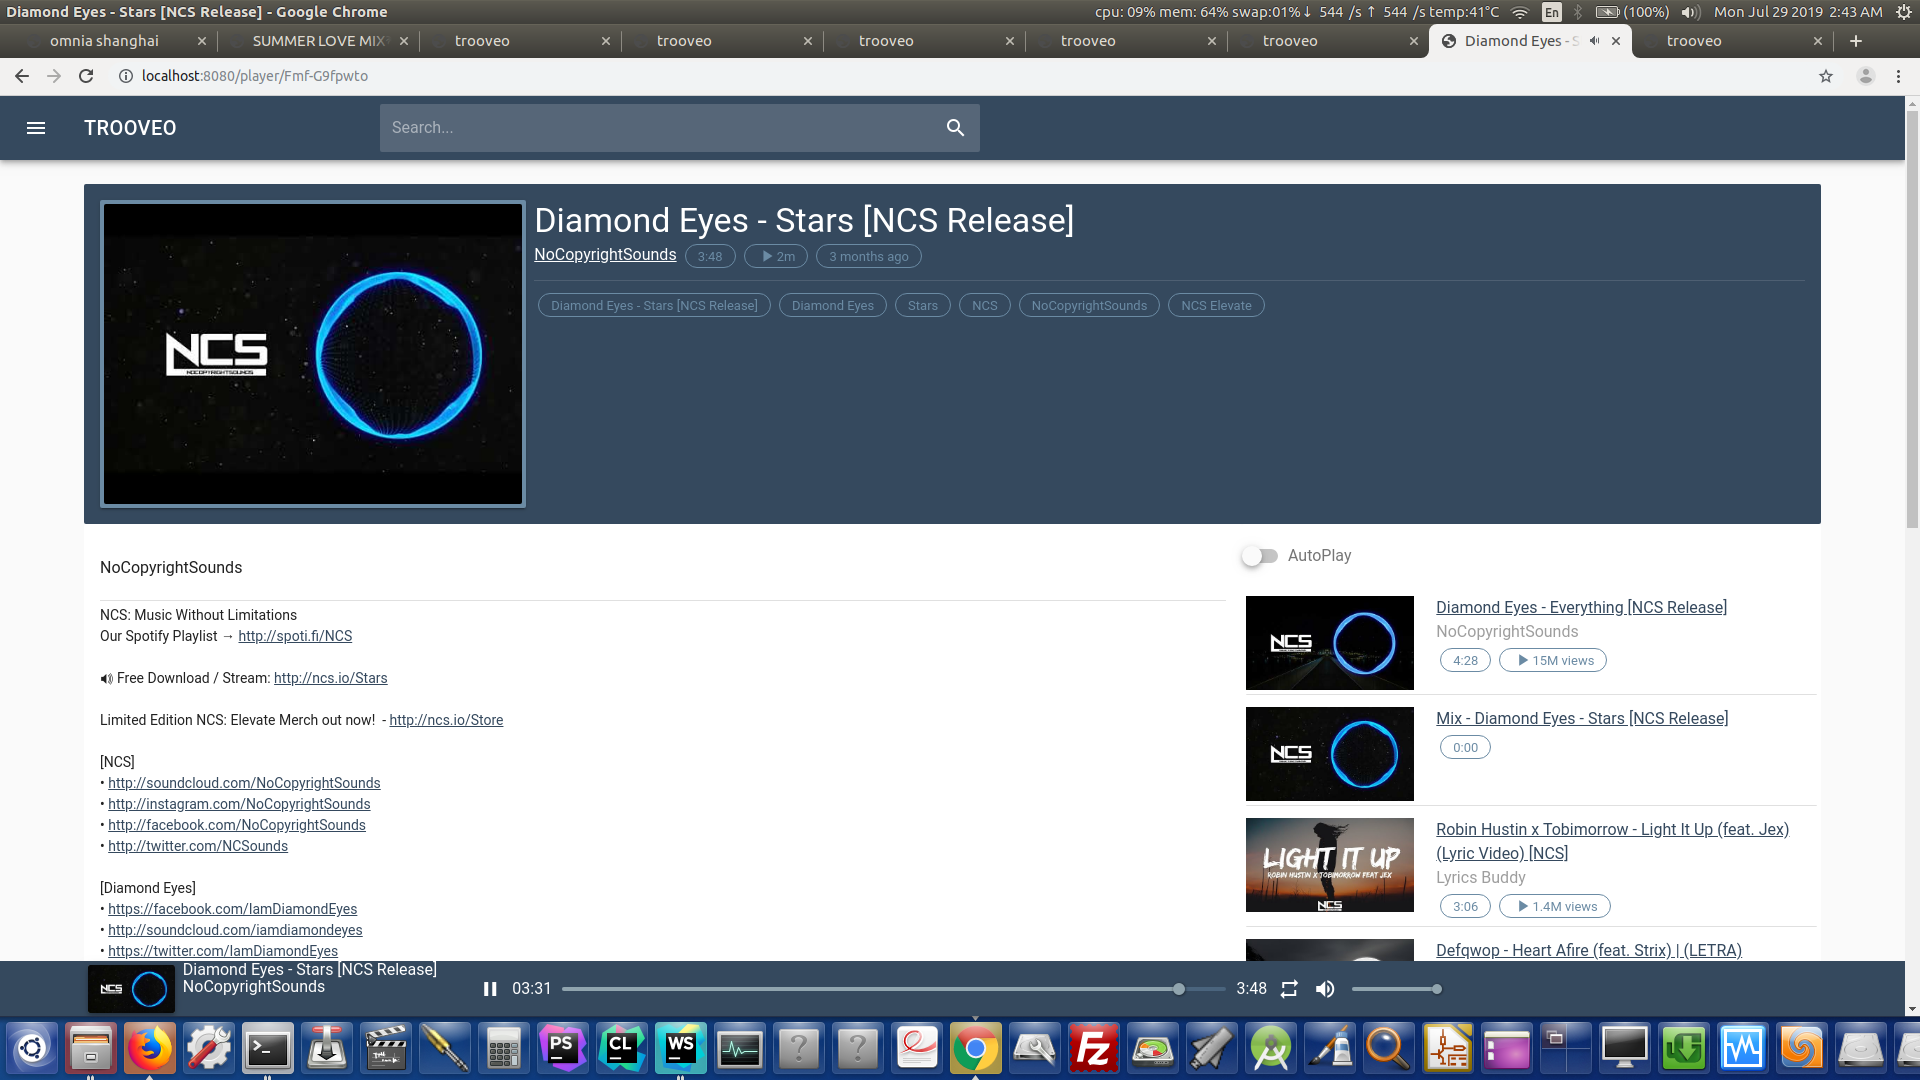Viewport: 1920px width, 1080px height.
Task: Open FileZilla from the dock
Action: tap(1093, 1048)
